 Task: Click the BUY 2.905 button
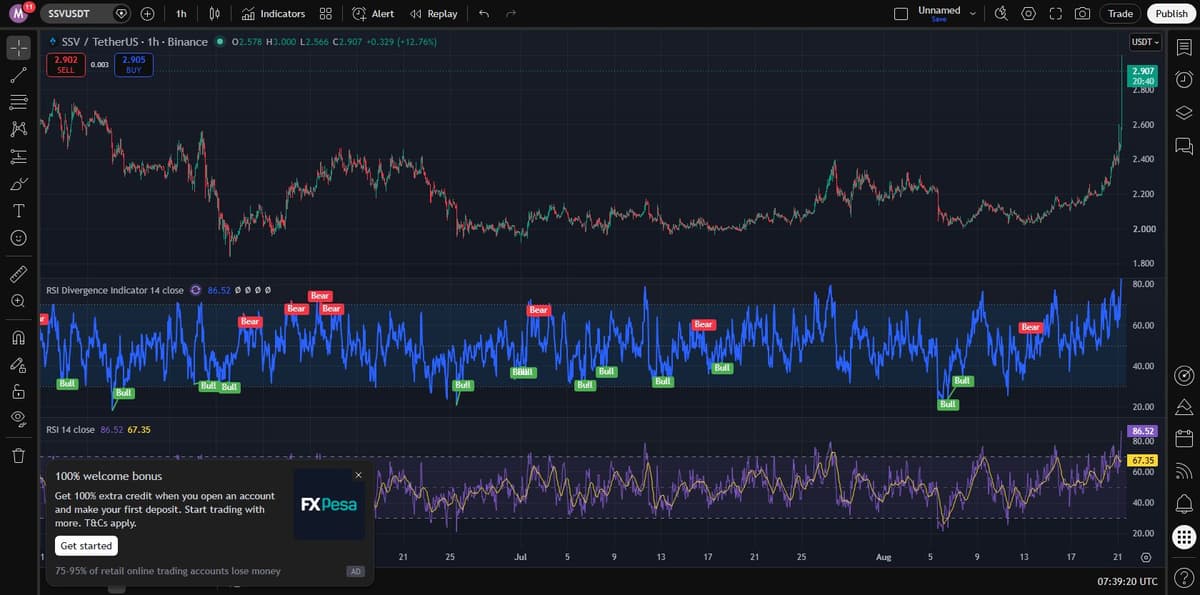(133, 64)
